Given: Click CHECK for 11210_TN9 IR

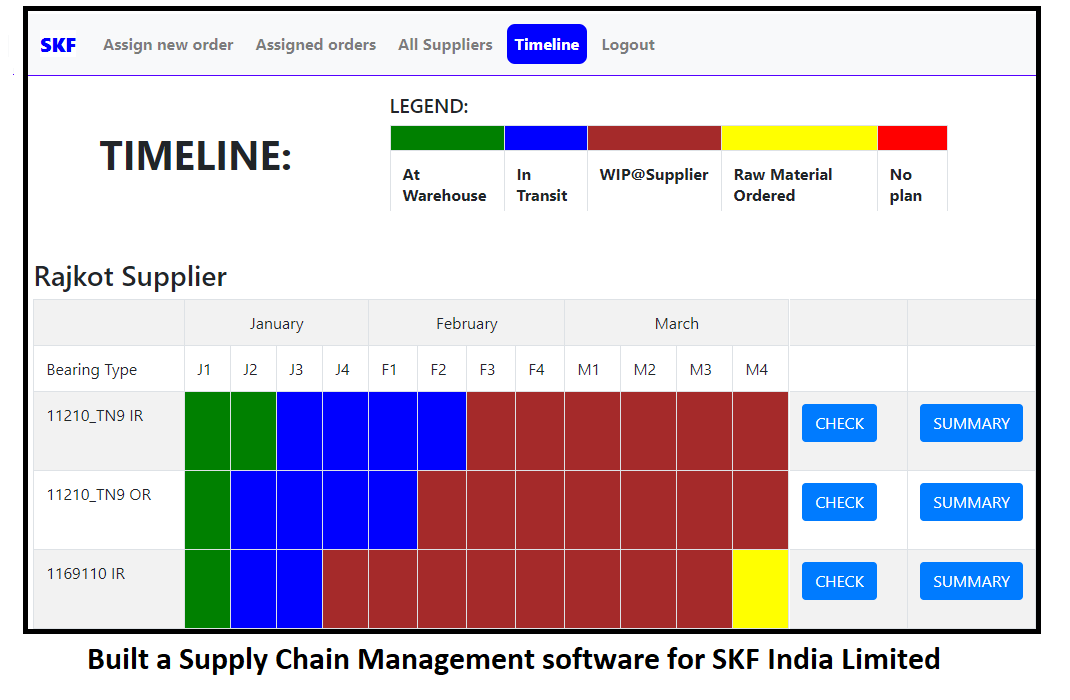Looking at the screenshot, I should tap(839, 423).
